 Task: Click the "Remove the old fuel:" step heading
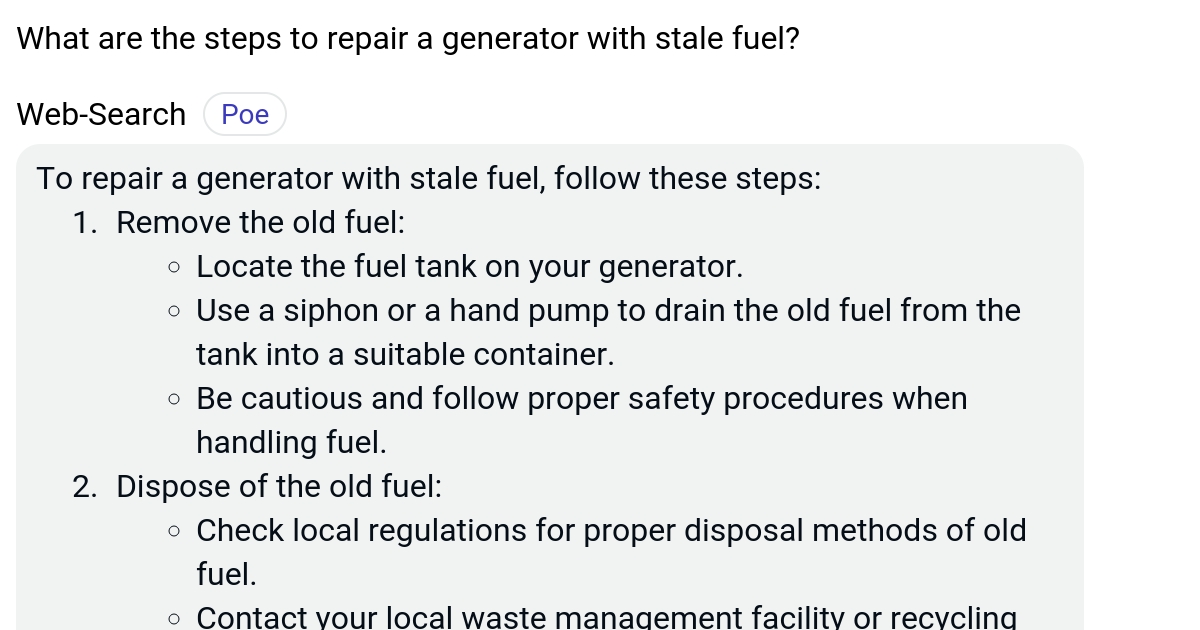(x=260, y=222)
